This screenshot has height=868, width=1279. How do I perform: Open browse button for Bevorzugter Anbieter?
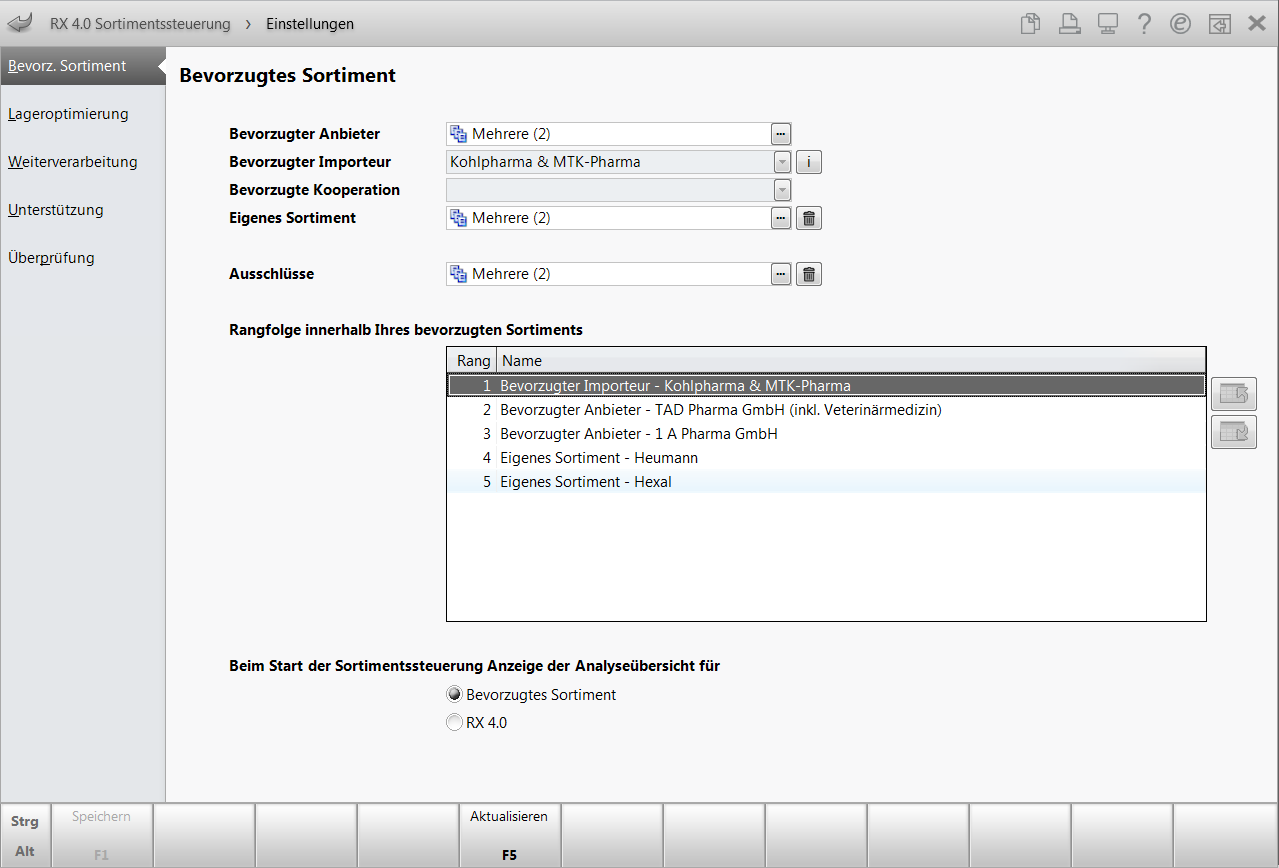click(x=781, y=134)
